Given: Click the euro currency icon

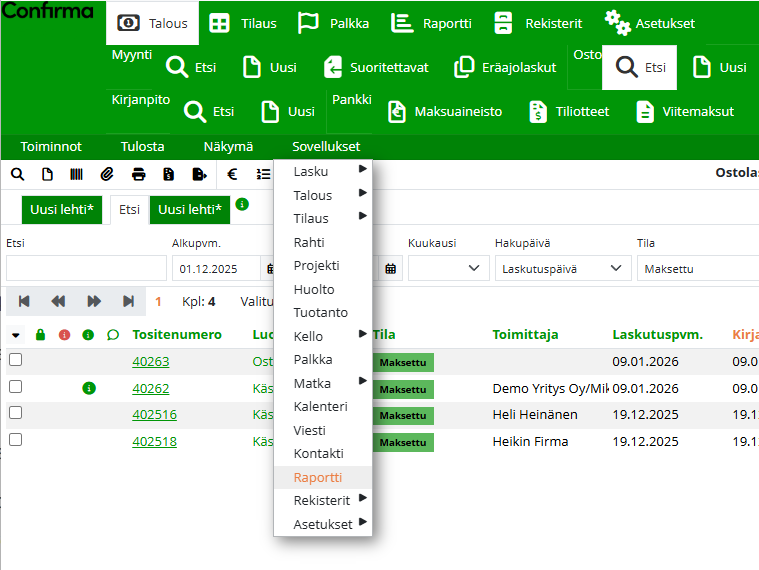Looking at the screenshot, I should point(232,174).
